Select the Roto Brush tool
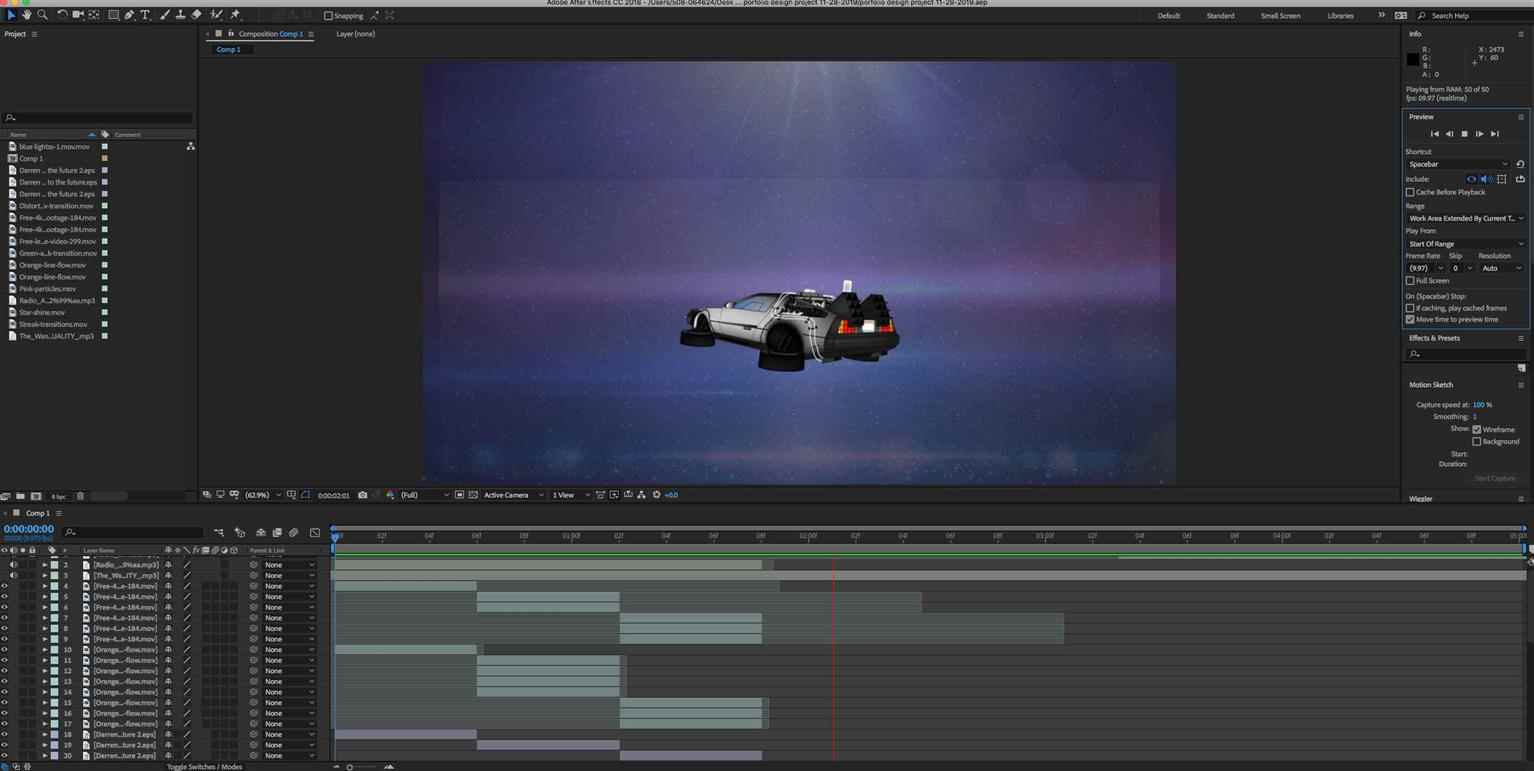This screenshot has width=1534, height=771. [216, 15]
